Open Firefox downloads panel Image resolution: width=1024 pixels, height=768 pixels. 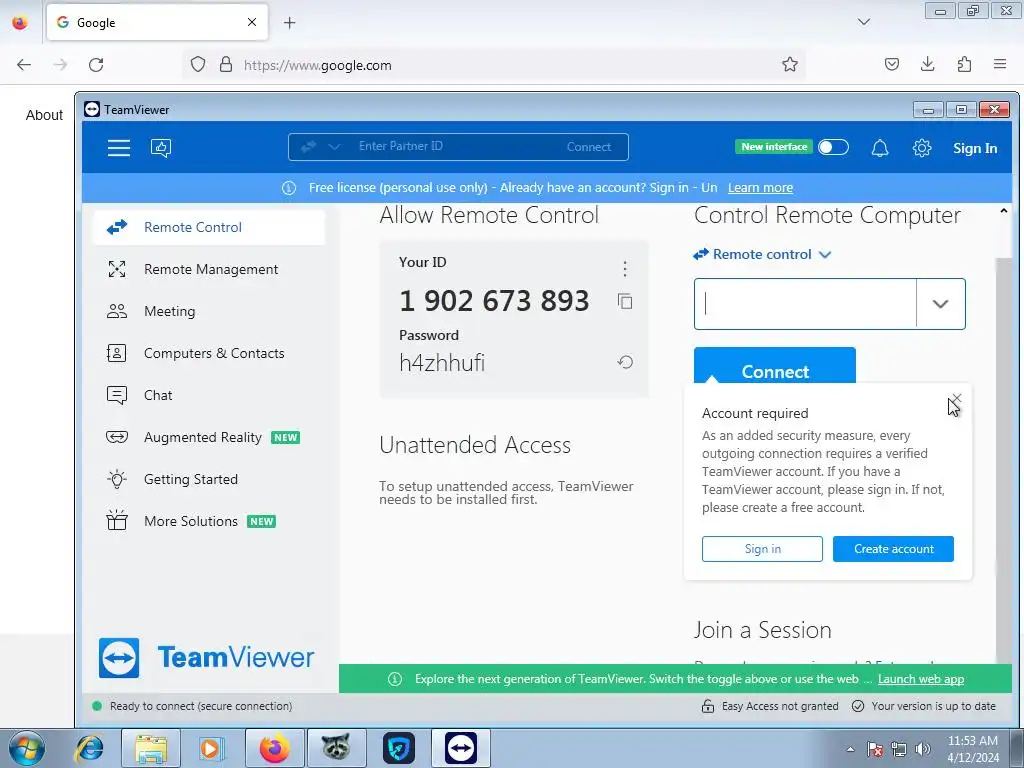(x=927, y=64)
